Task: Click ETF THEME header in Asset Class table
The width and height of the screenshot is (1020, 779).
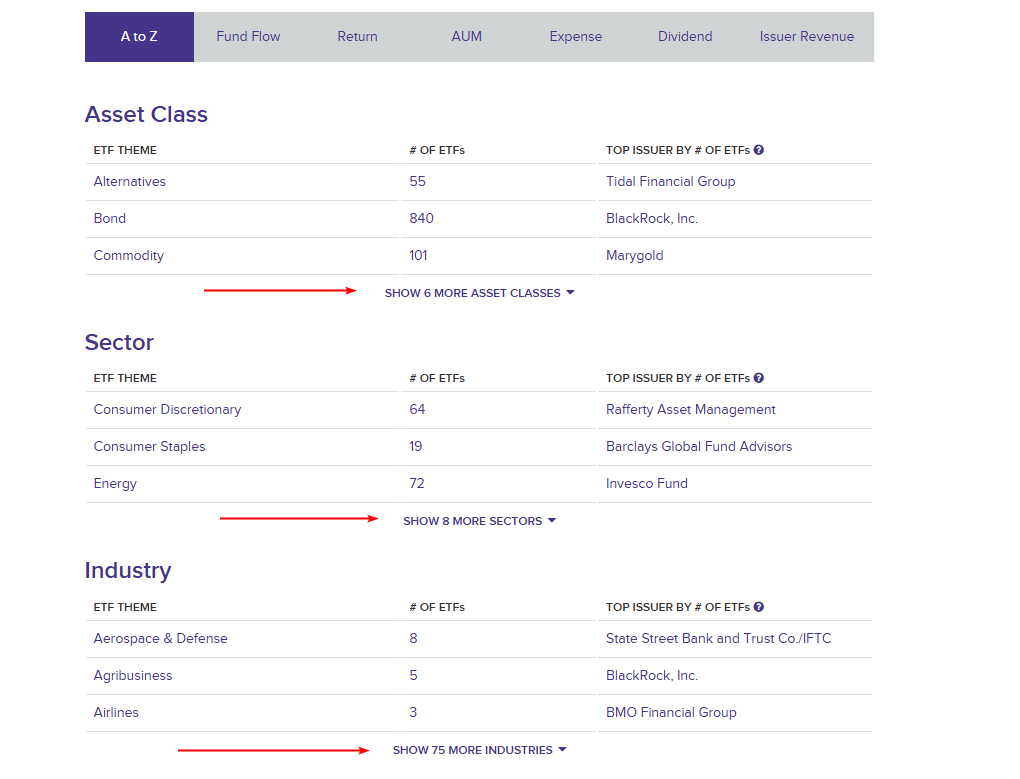Action: coord(125,150)
